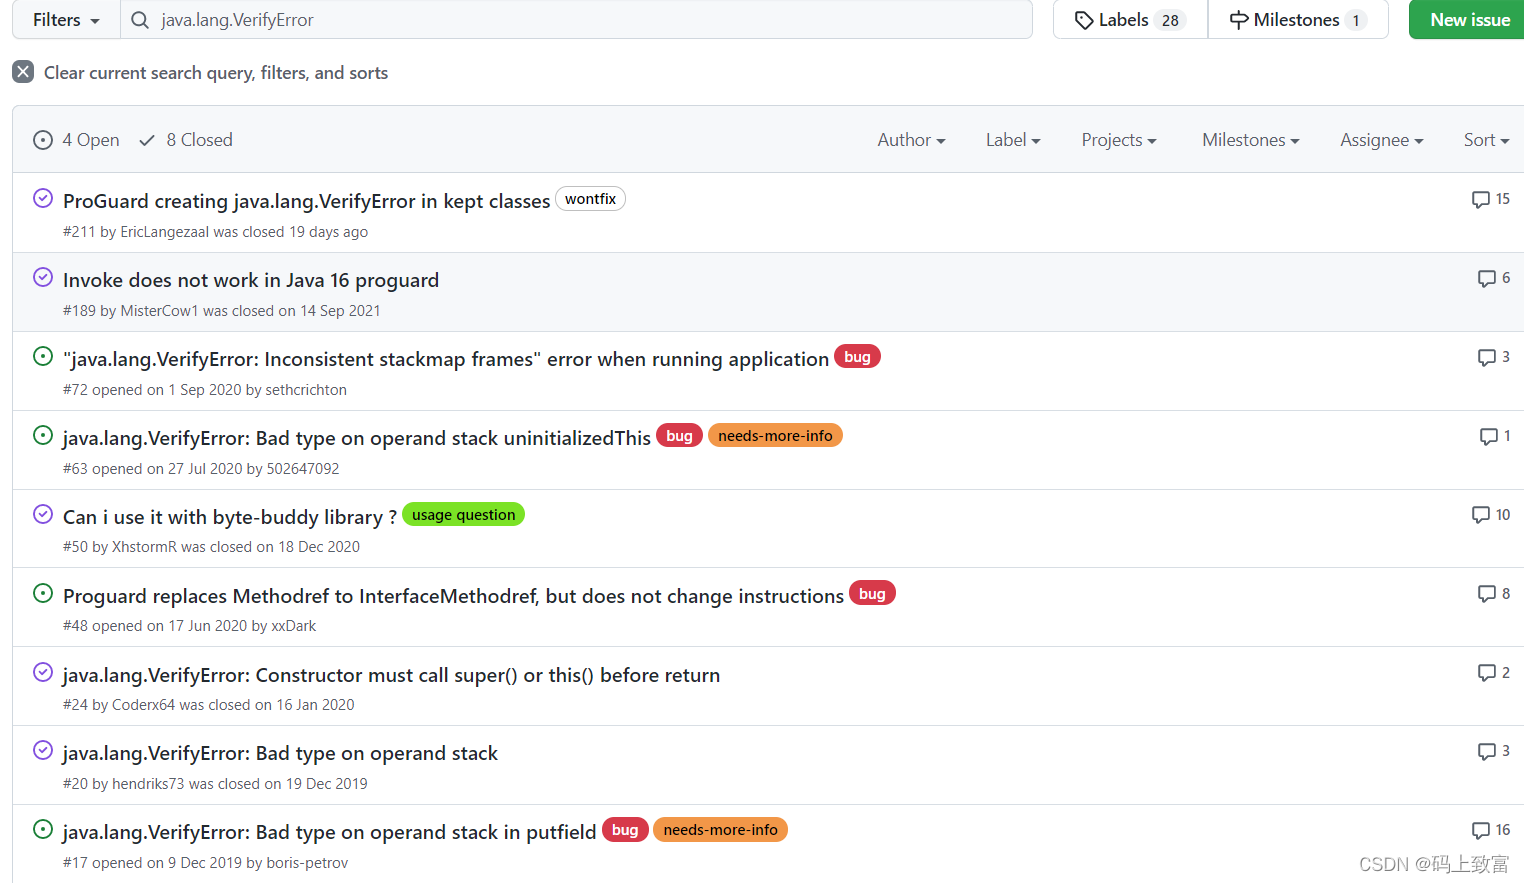
Task: View author EricLangezaal's issues
Action: [x=164, y=232]
